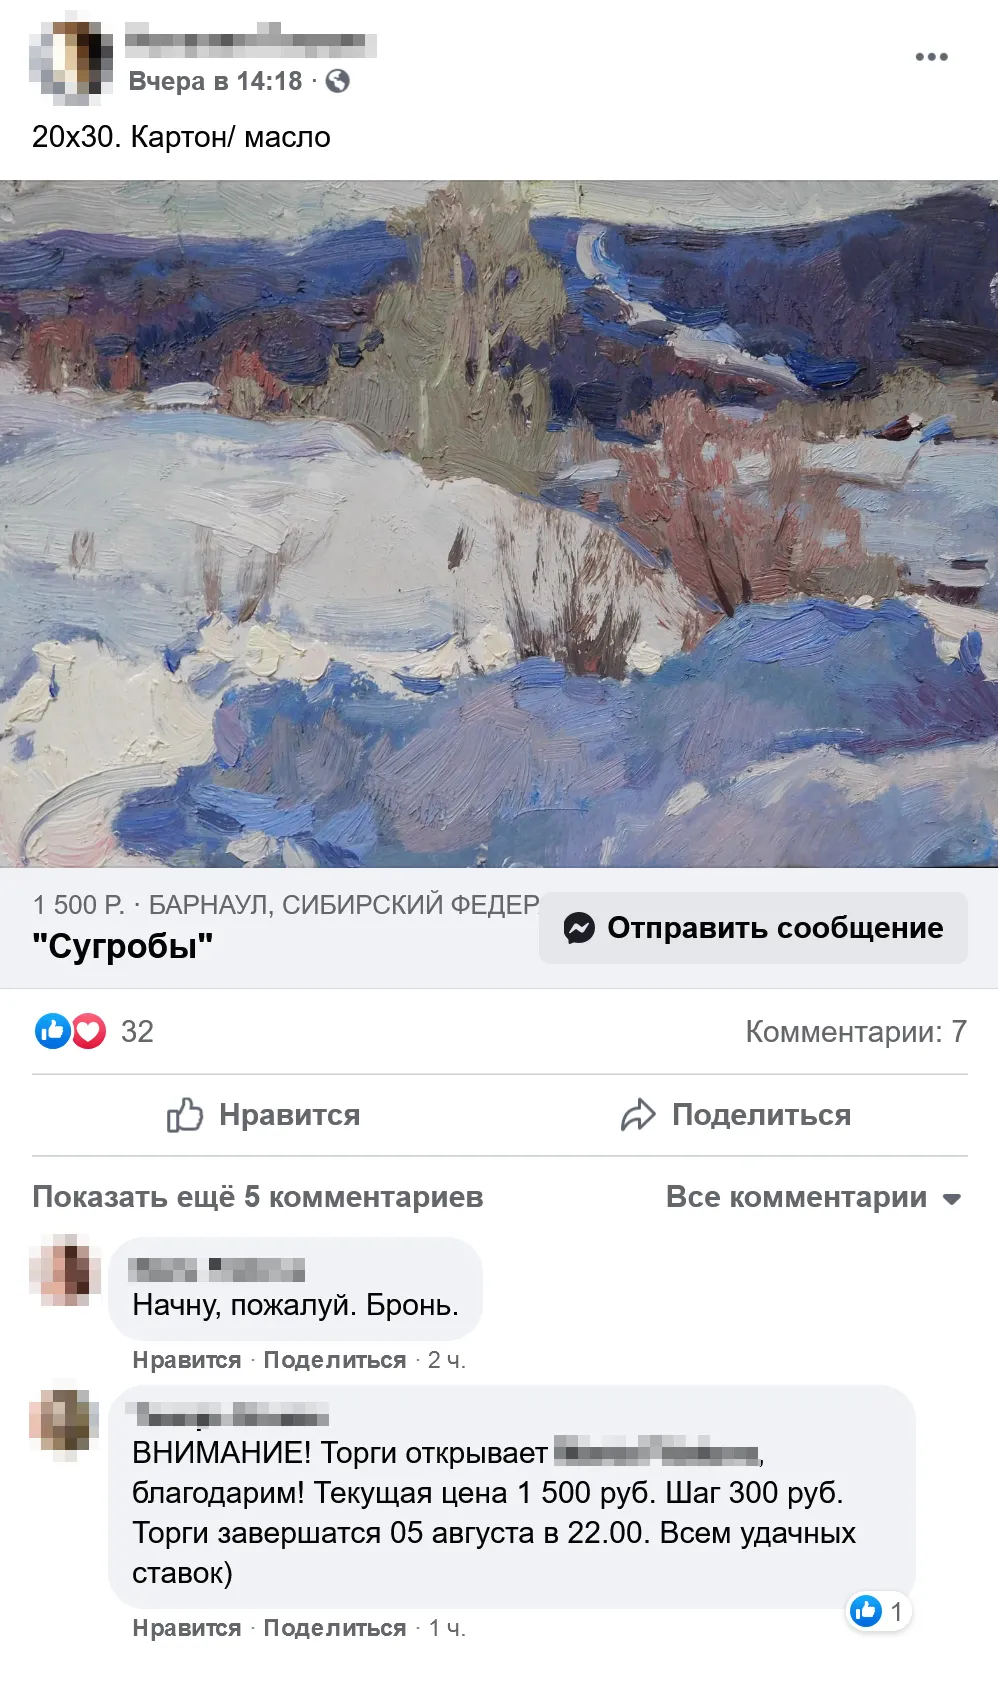Viewport: 998px width, 1684px height.
Task: Open the three-dot post options menu
Action: (x=931, y=57)
